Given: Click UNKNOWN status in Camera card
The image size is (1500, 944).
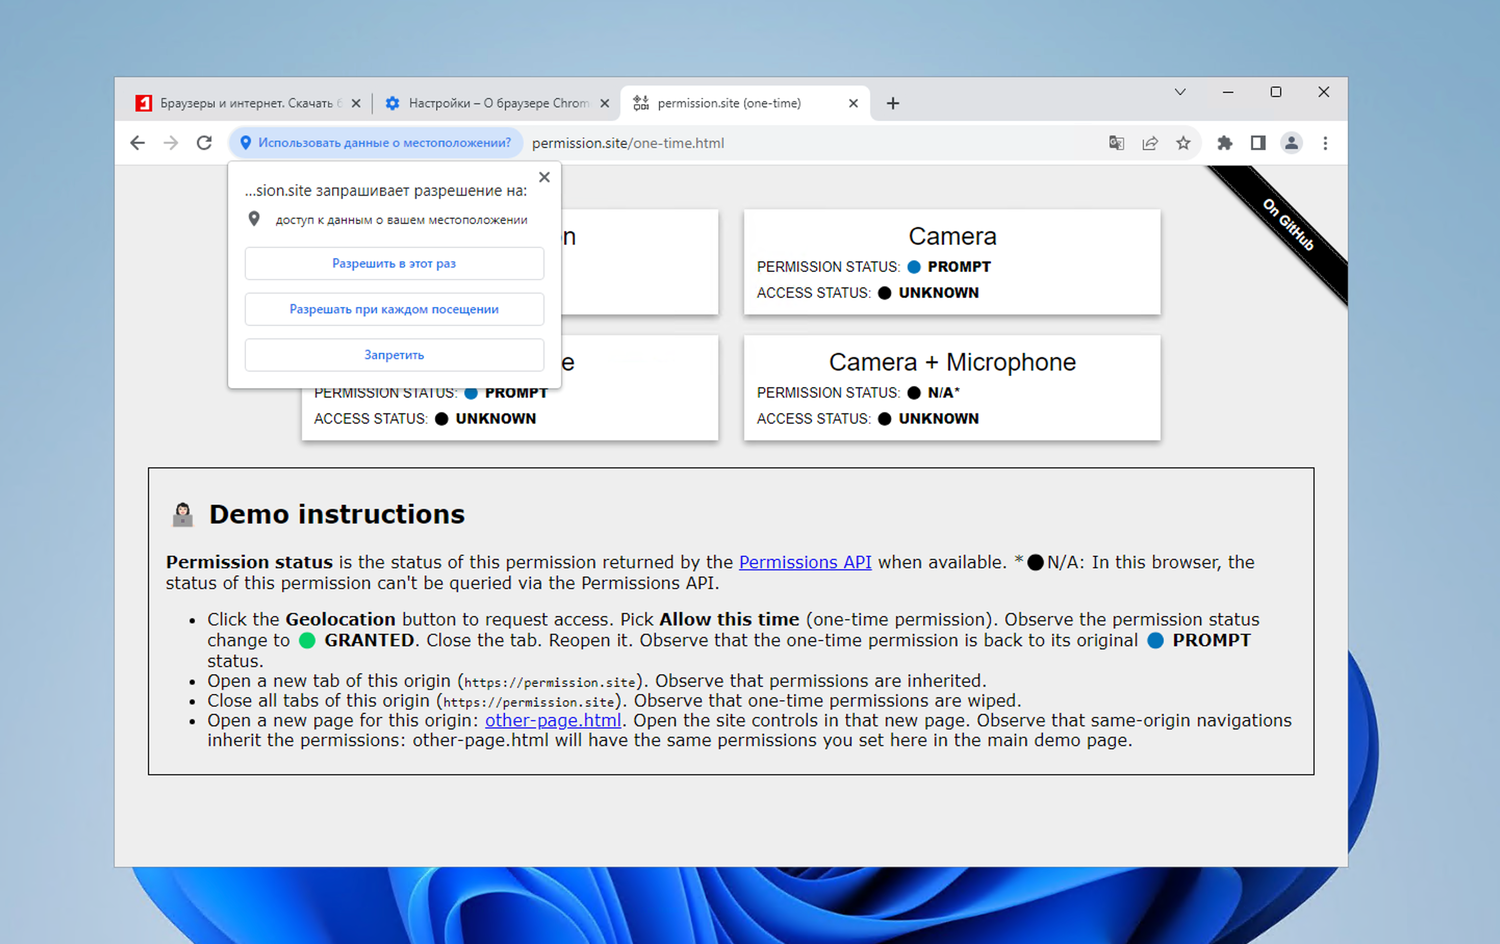Looking at the screenshot, I should (x=939, y=293).
